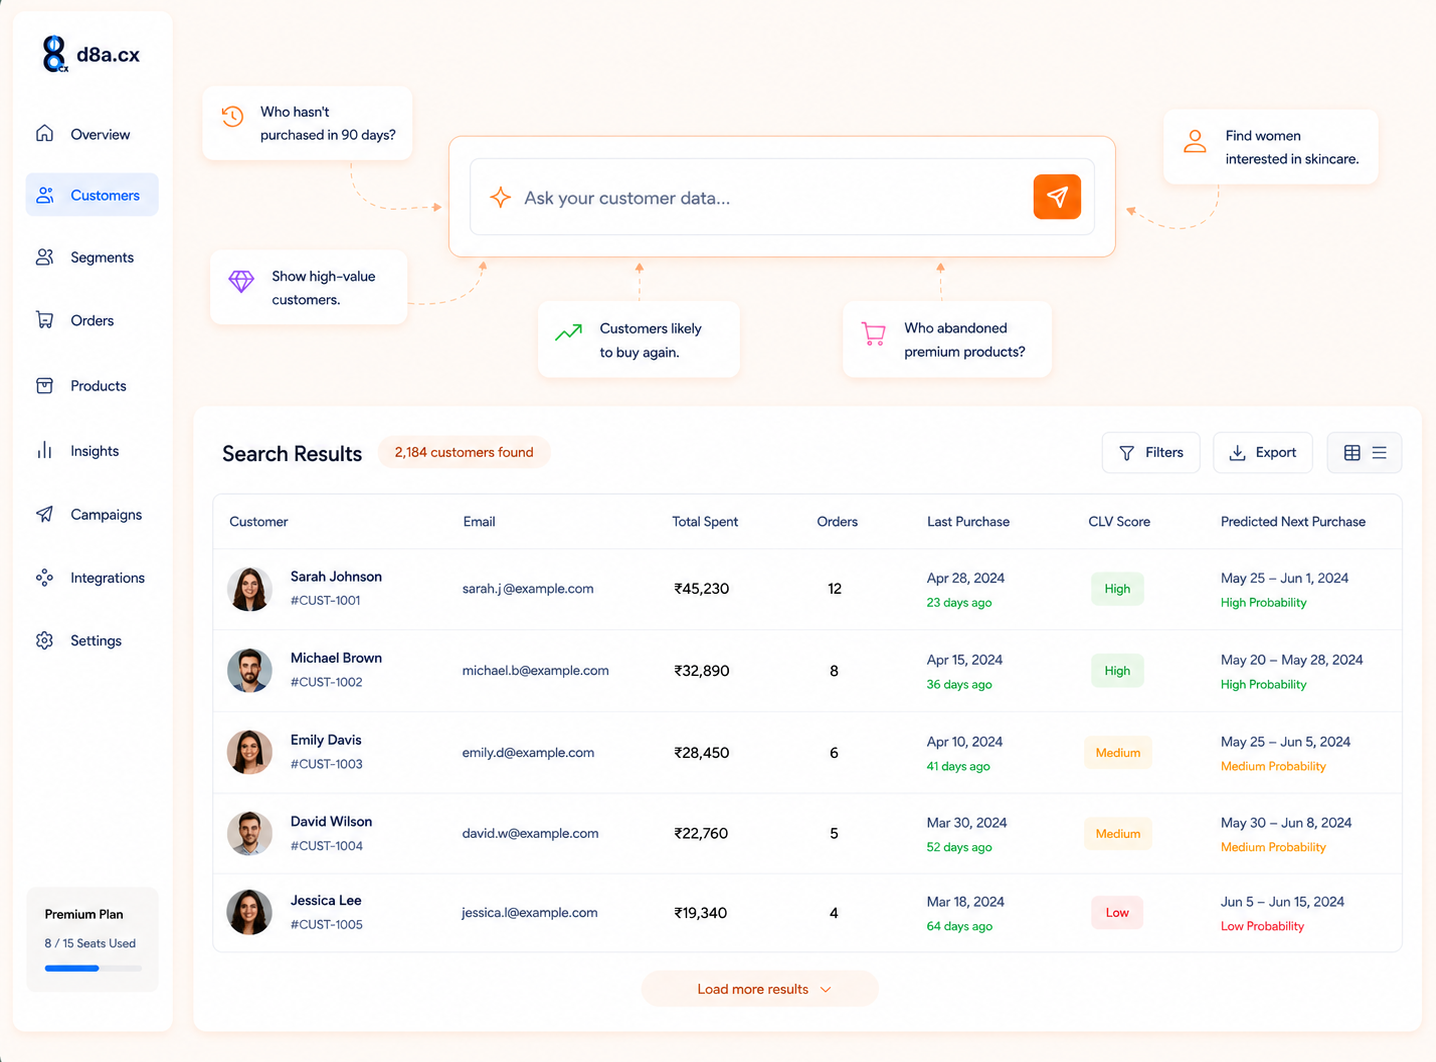1436x1062 pixels.
Task: Click the pink cart icon on abandoned card
Action: tap(873, 333)
